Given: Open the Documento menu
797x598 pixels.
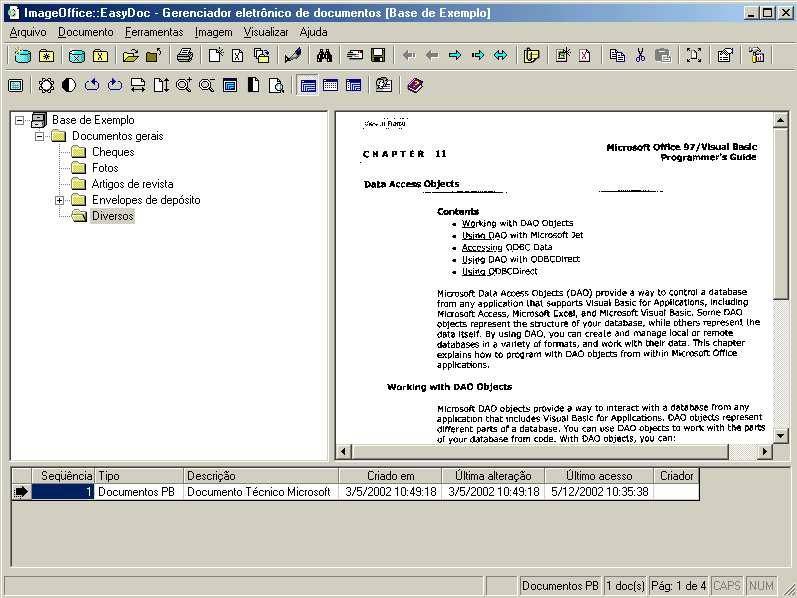Looking at the screenshot, I should [85, 32].
